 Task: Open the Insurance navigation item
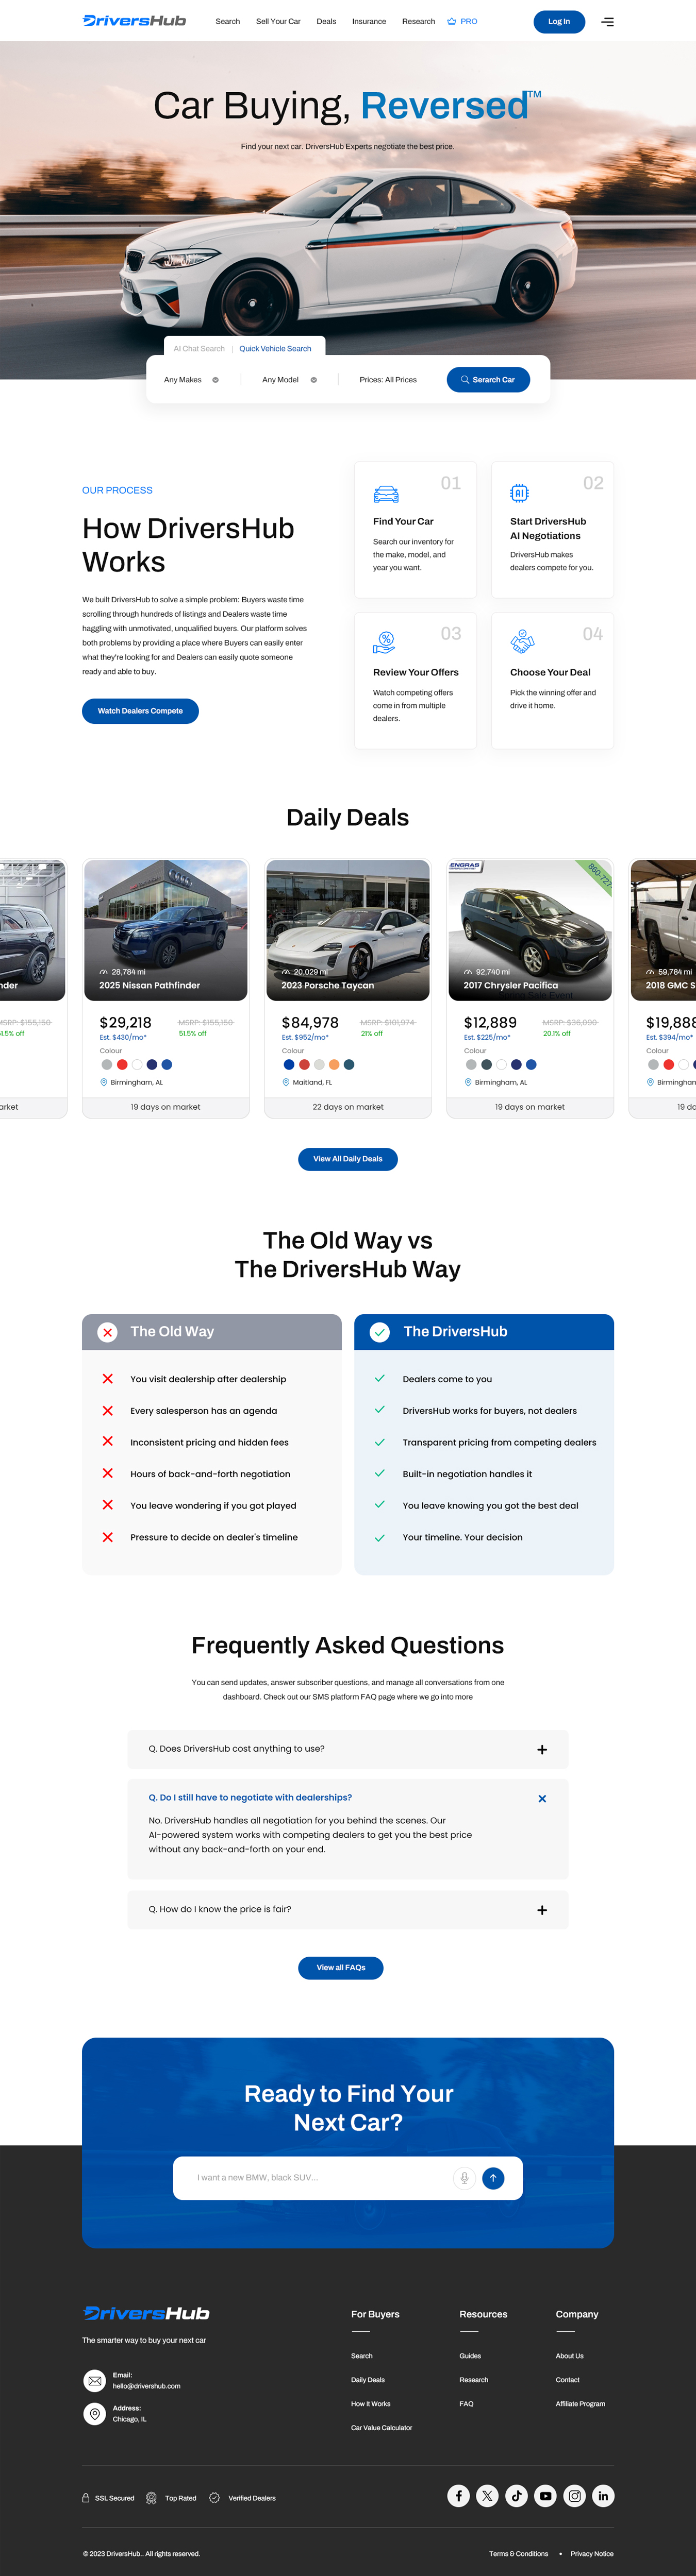click(369, 21)
